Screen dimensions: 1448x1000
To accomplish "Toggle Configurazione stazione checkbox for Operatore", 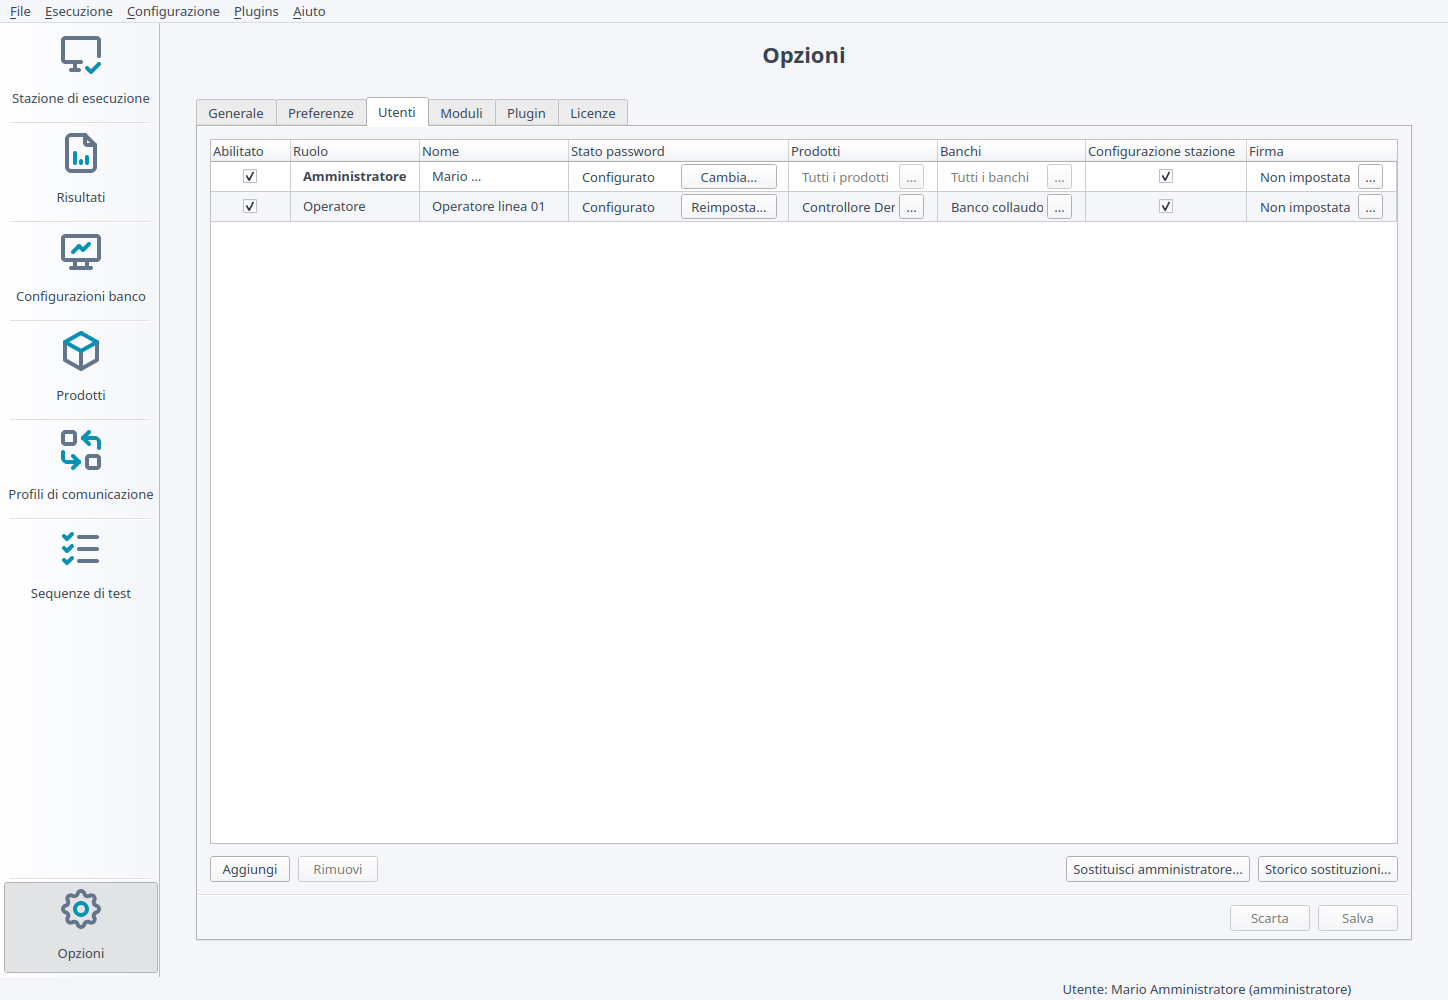I will [1166, 206].
